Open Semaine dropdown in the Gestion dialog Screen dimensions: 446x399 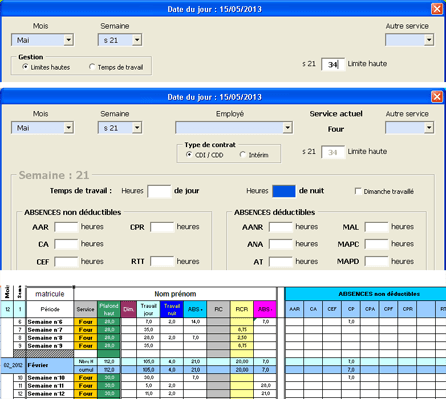[137, 40]
